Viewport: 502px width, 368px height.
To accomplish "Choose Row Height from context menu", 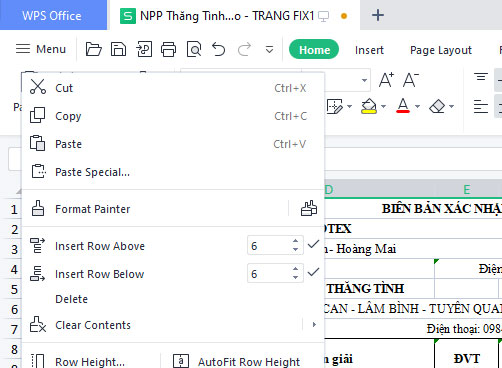I will coord(90,361).
